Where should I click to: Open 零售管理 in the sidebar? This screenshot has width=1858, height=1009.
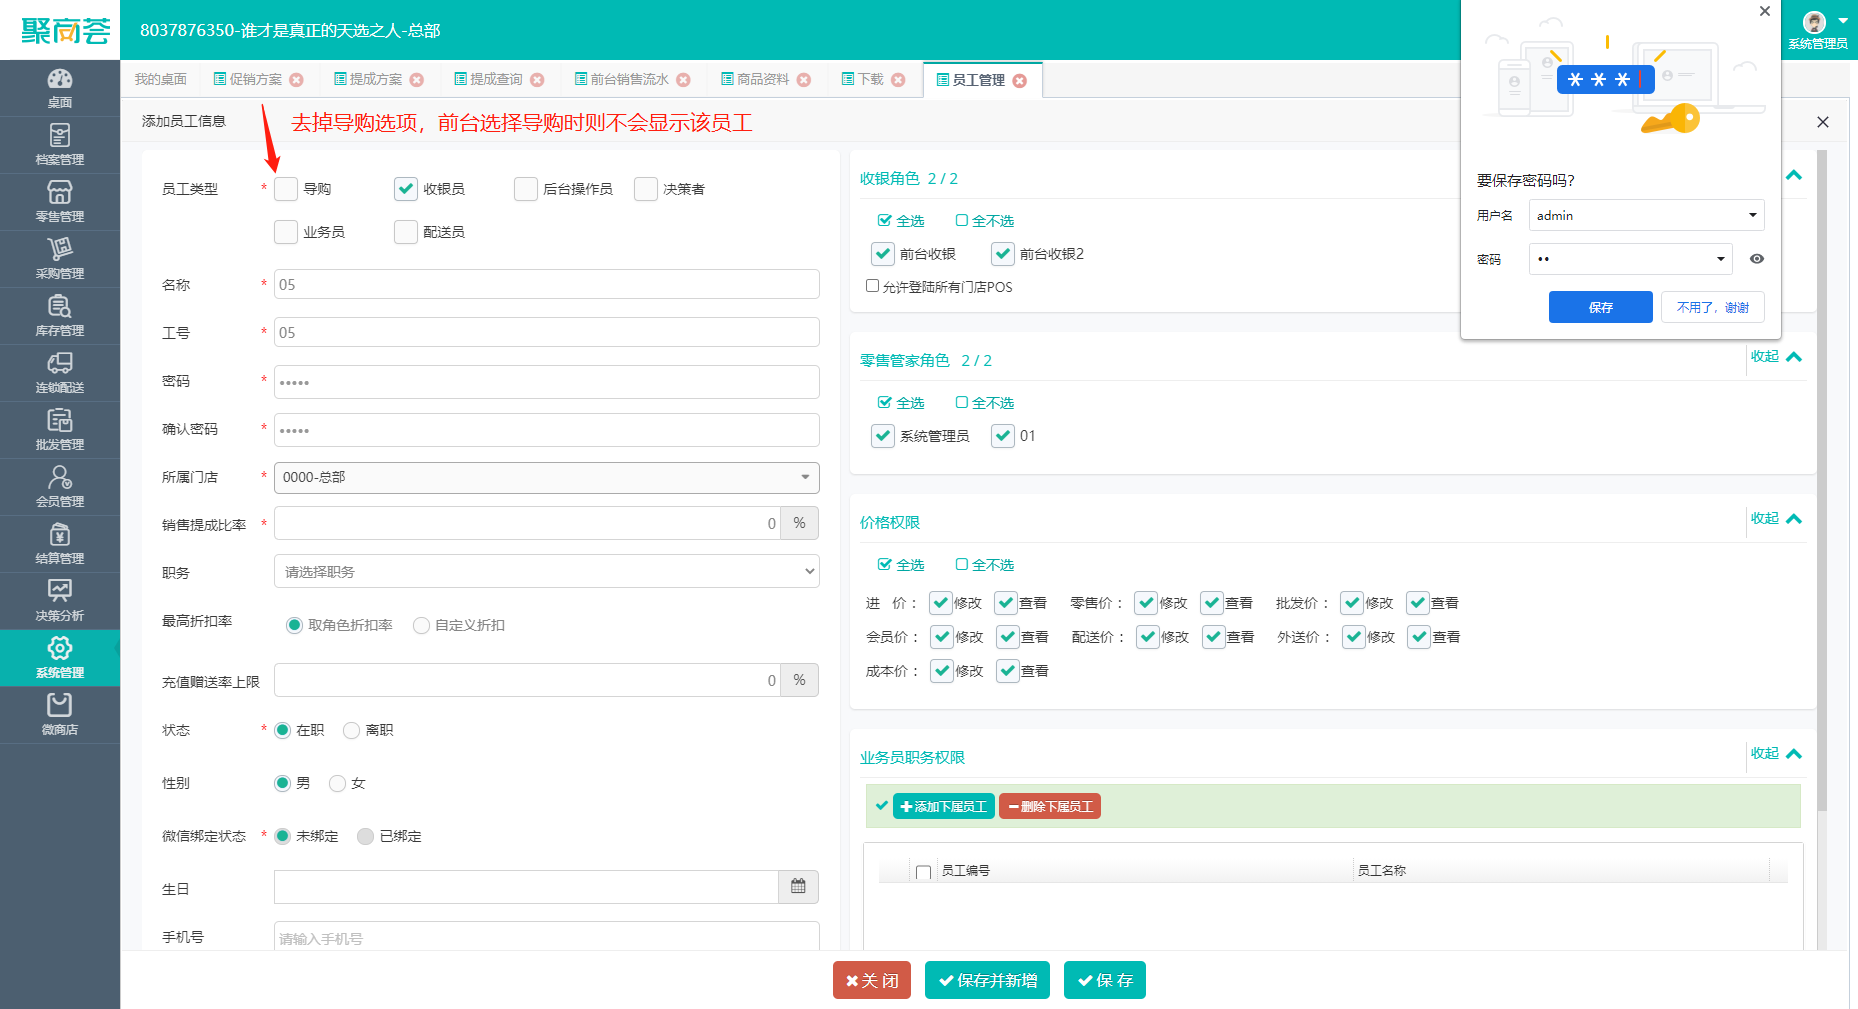[x=60, y=202]
